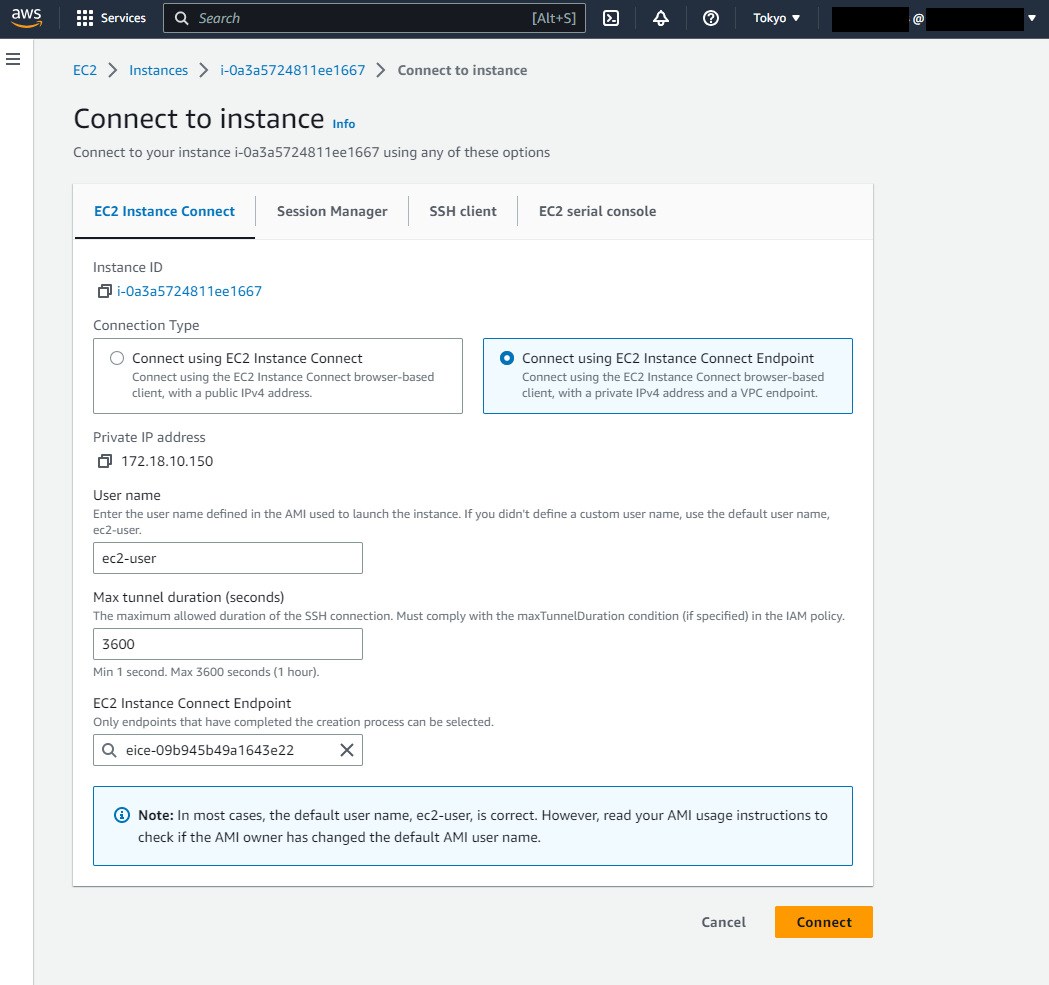Select Connect using EC2 Instance Connect
The height and width of the screenshot is (985, 1049).
tap(117, 357)
